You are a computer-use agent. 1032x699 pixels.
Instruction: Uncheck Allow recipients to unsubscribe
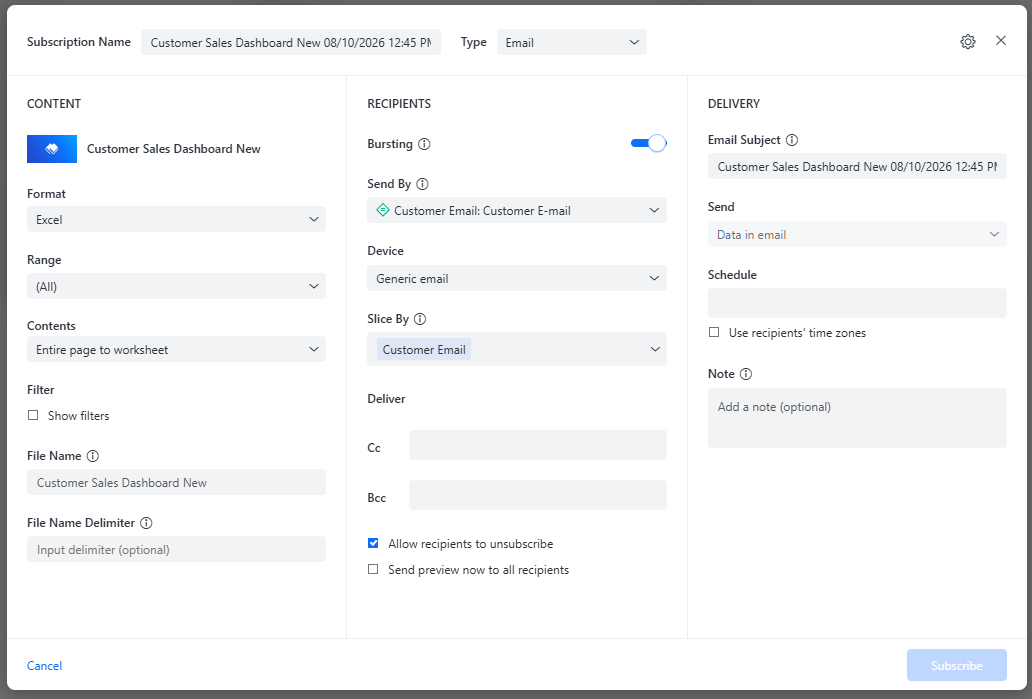point(373,544)
